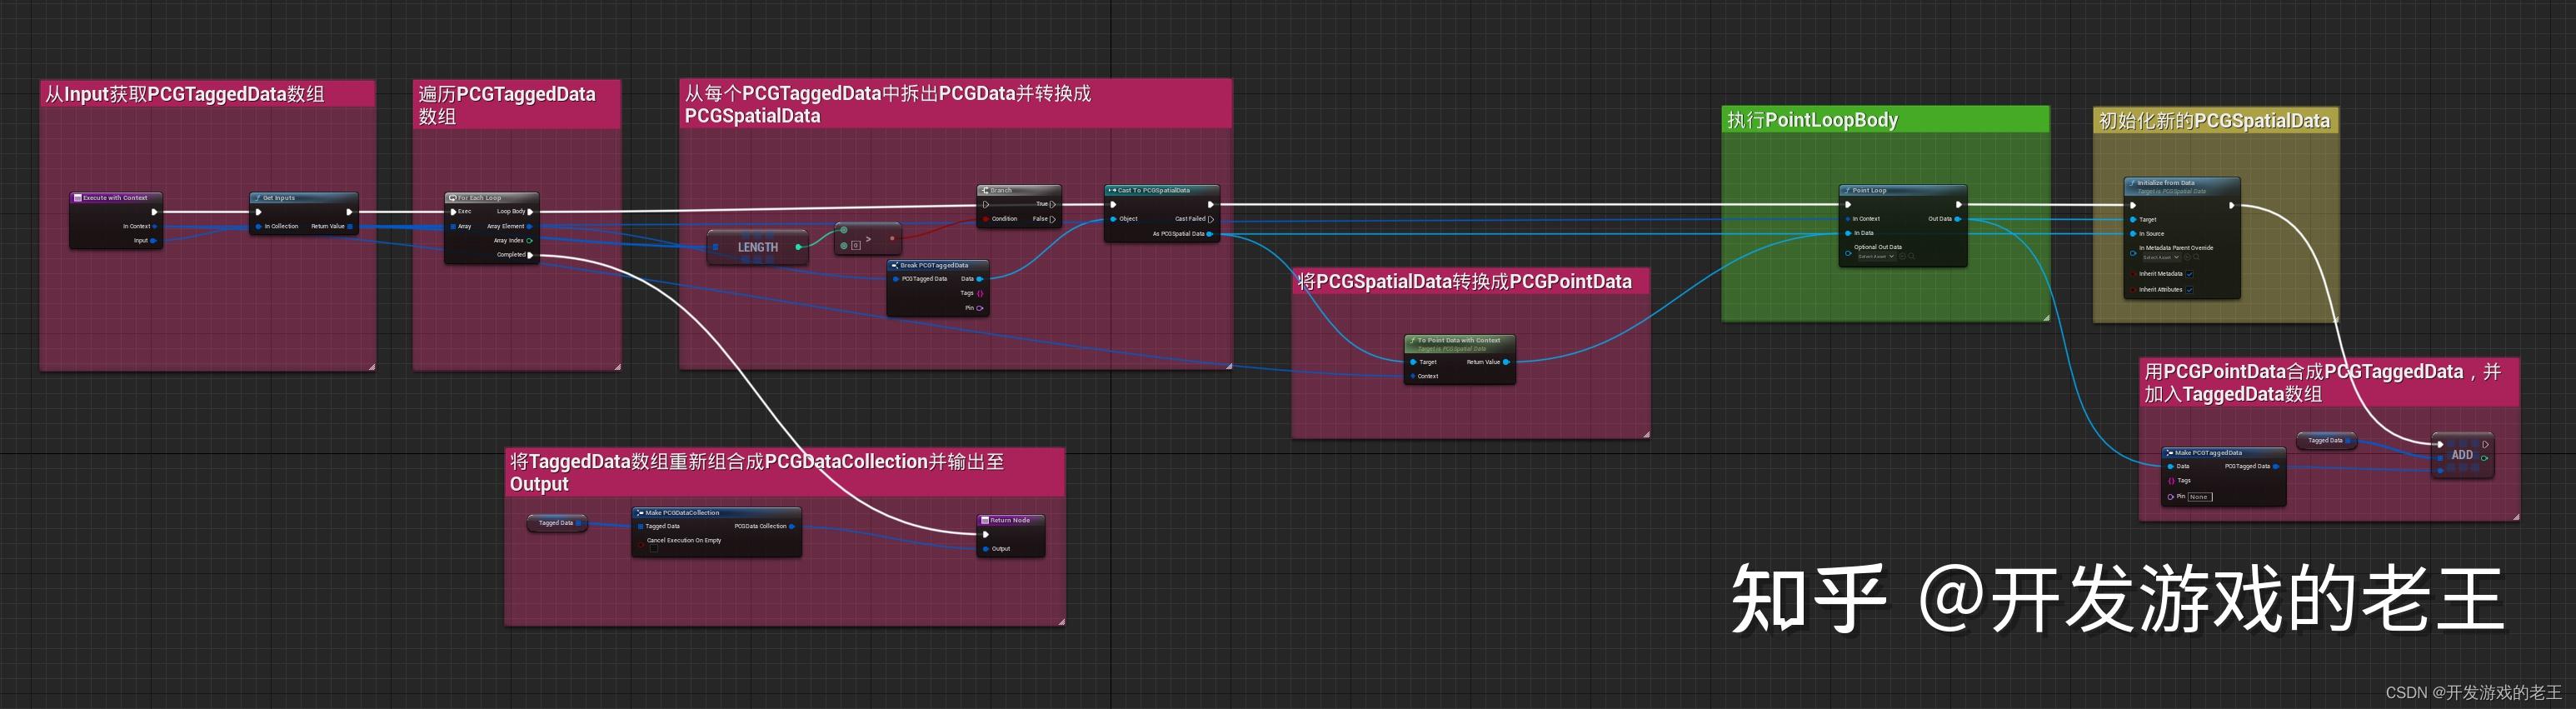
Task: Click the Cast Failed exec pin
Action: click(x=1211, y=219)
